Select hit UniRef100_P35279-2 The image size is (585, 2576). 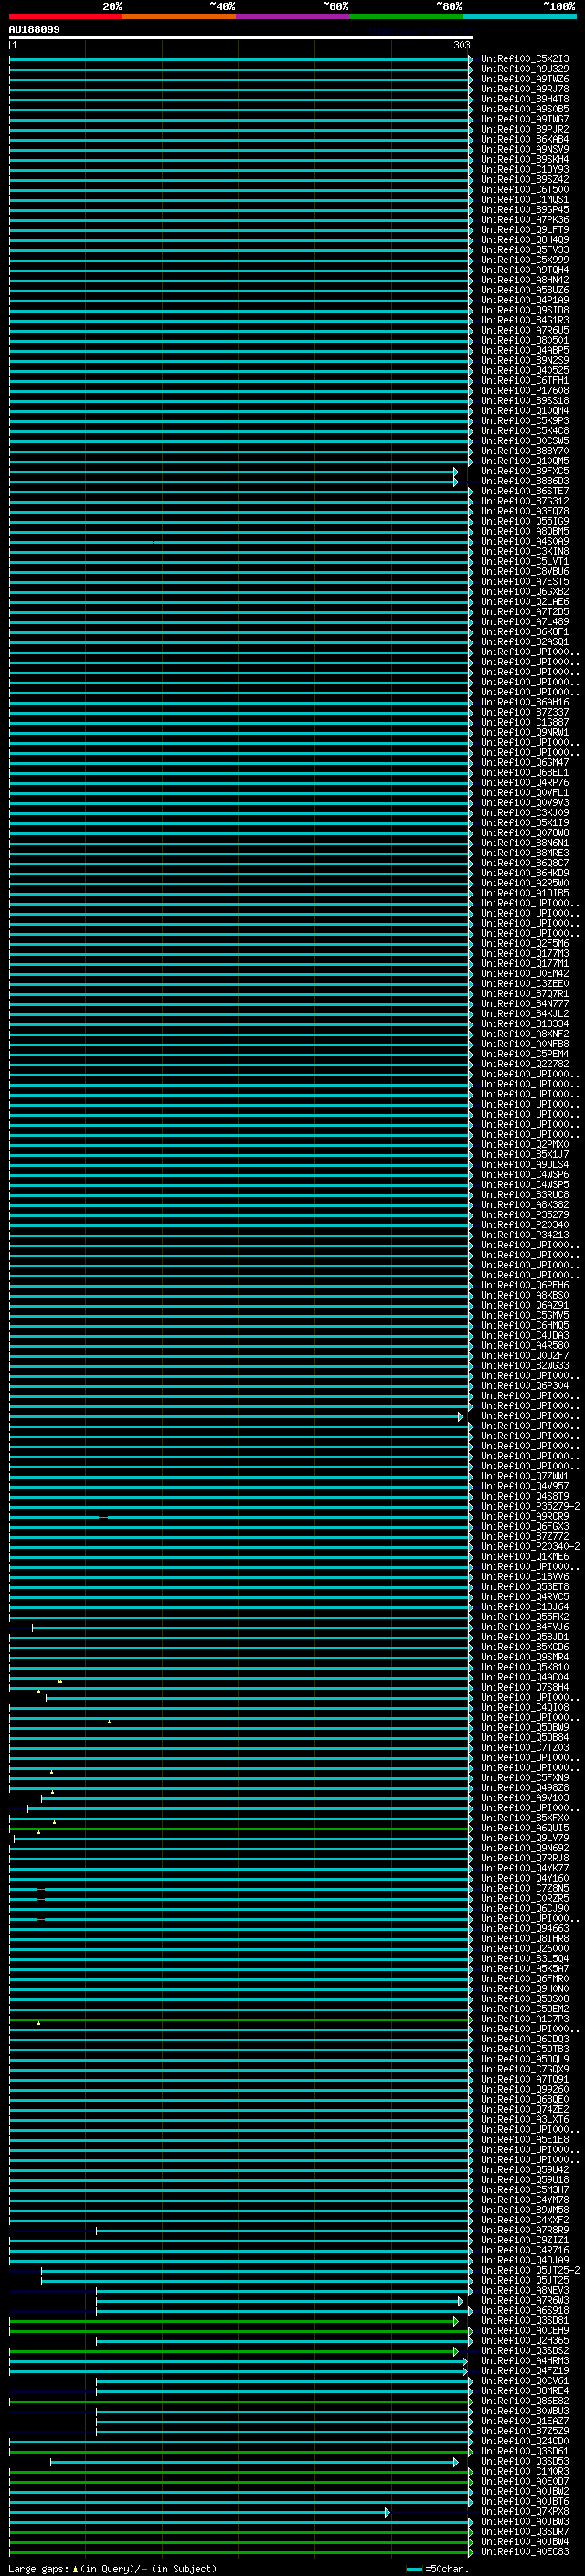530,1506
